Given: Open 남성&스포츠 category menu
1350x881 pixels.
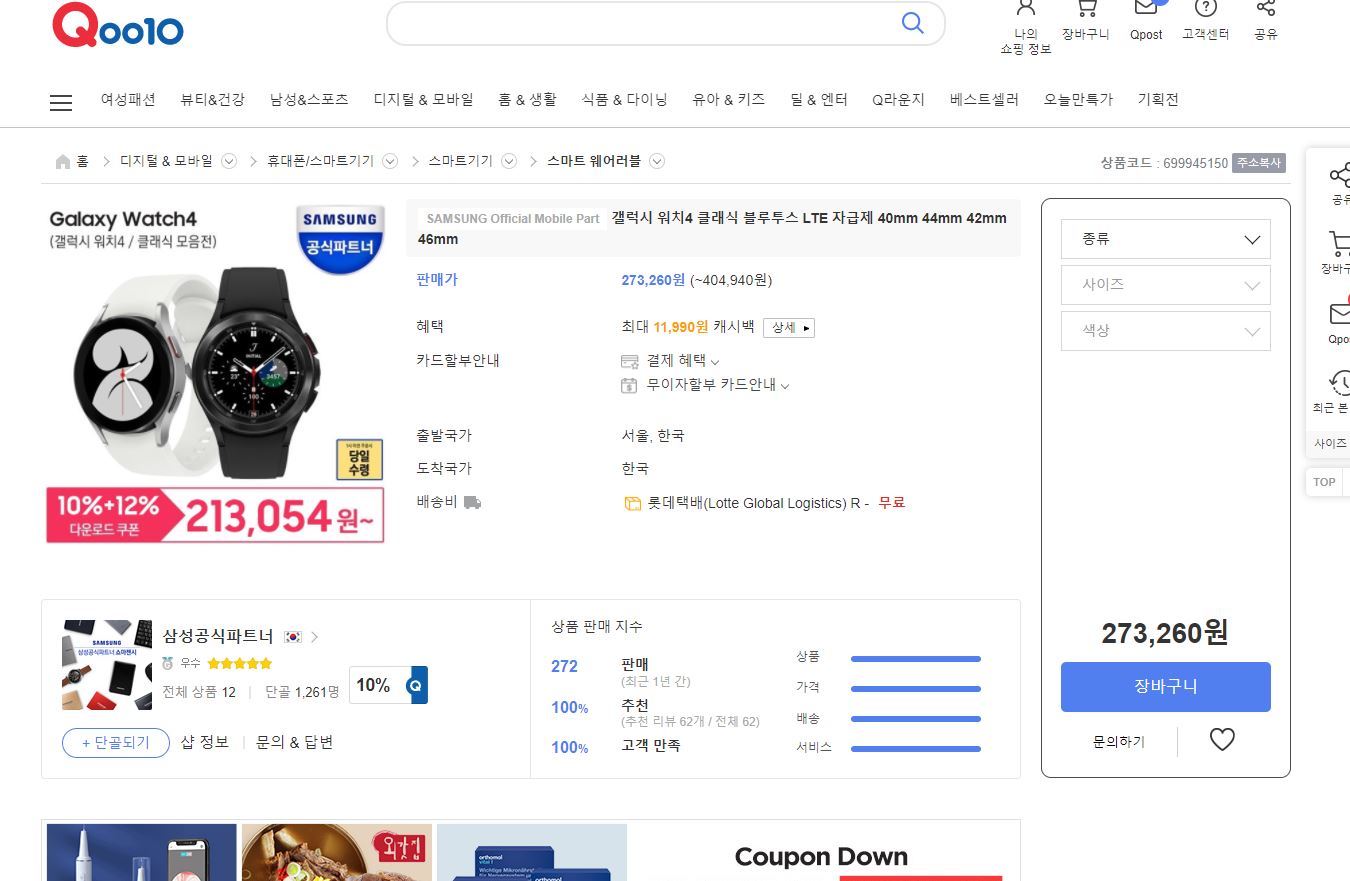Looking at the screenshot, I should coord(309,100).
